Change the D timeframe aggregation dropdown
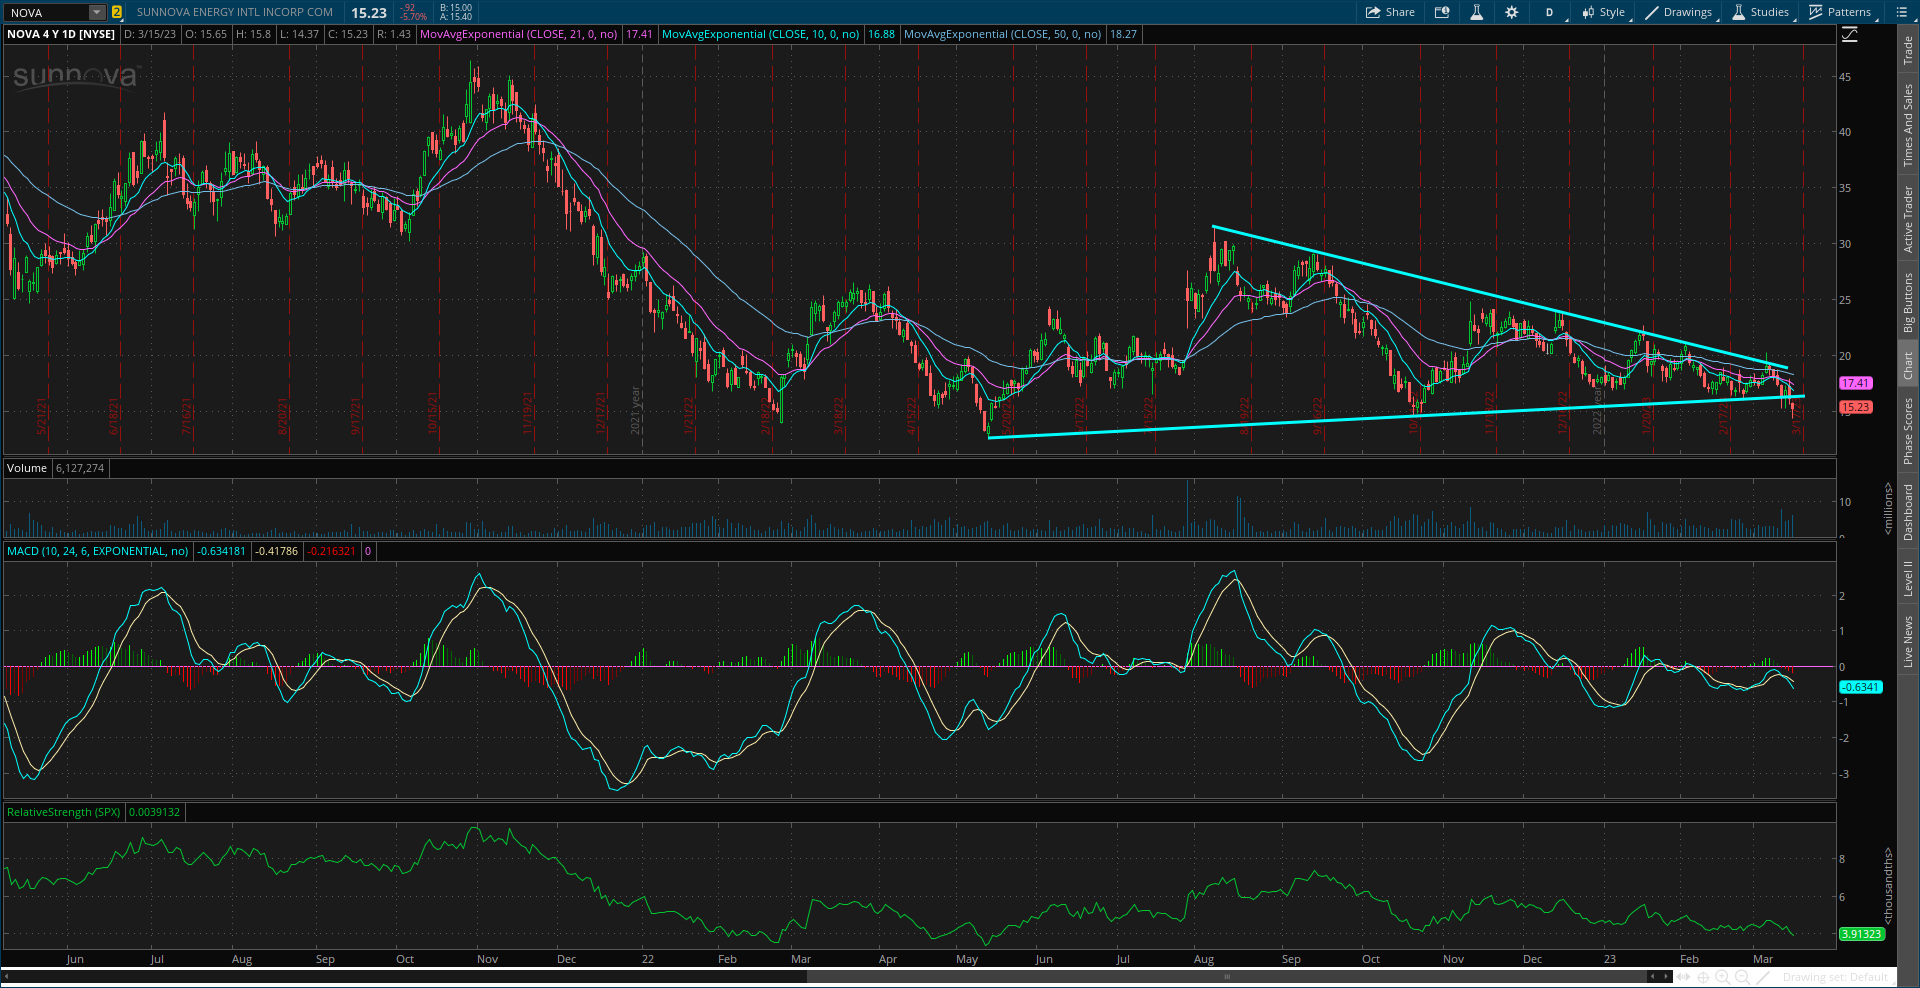The image size is (1920, 988). click(1550, 12)
